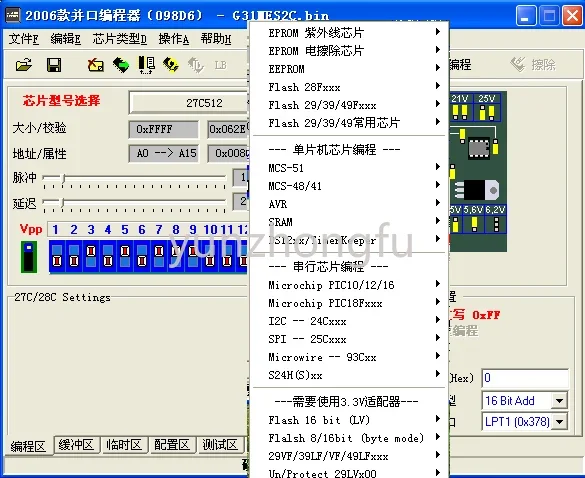Click the Hex value input field

pos(525,378)
